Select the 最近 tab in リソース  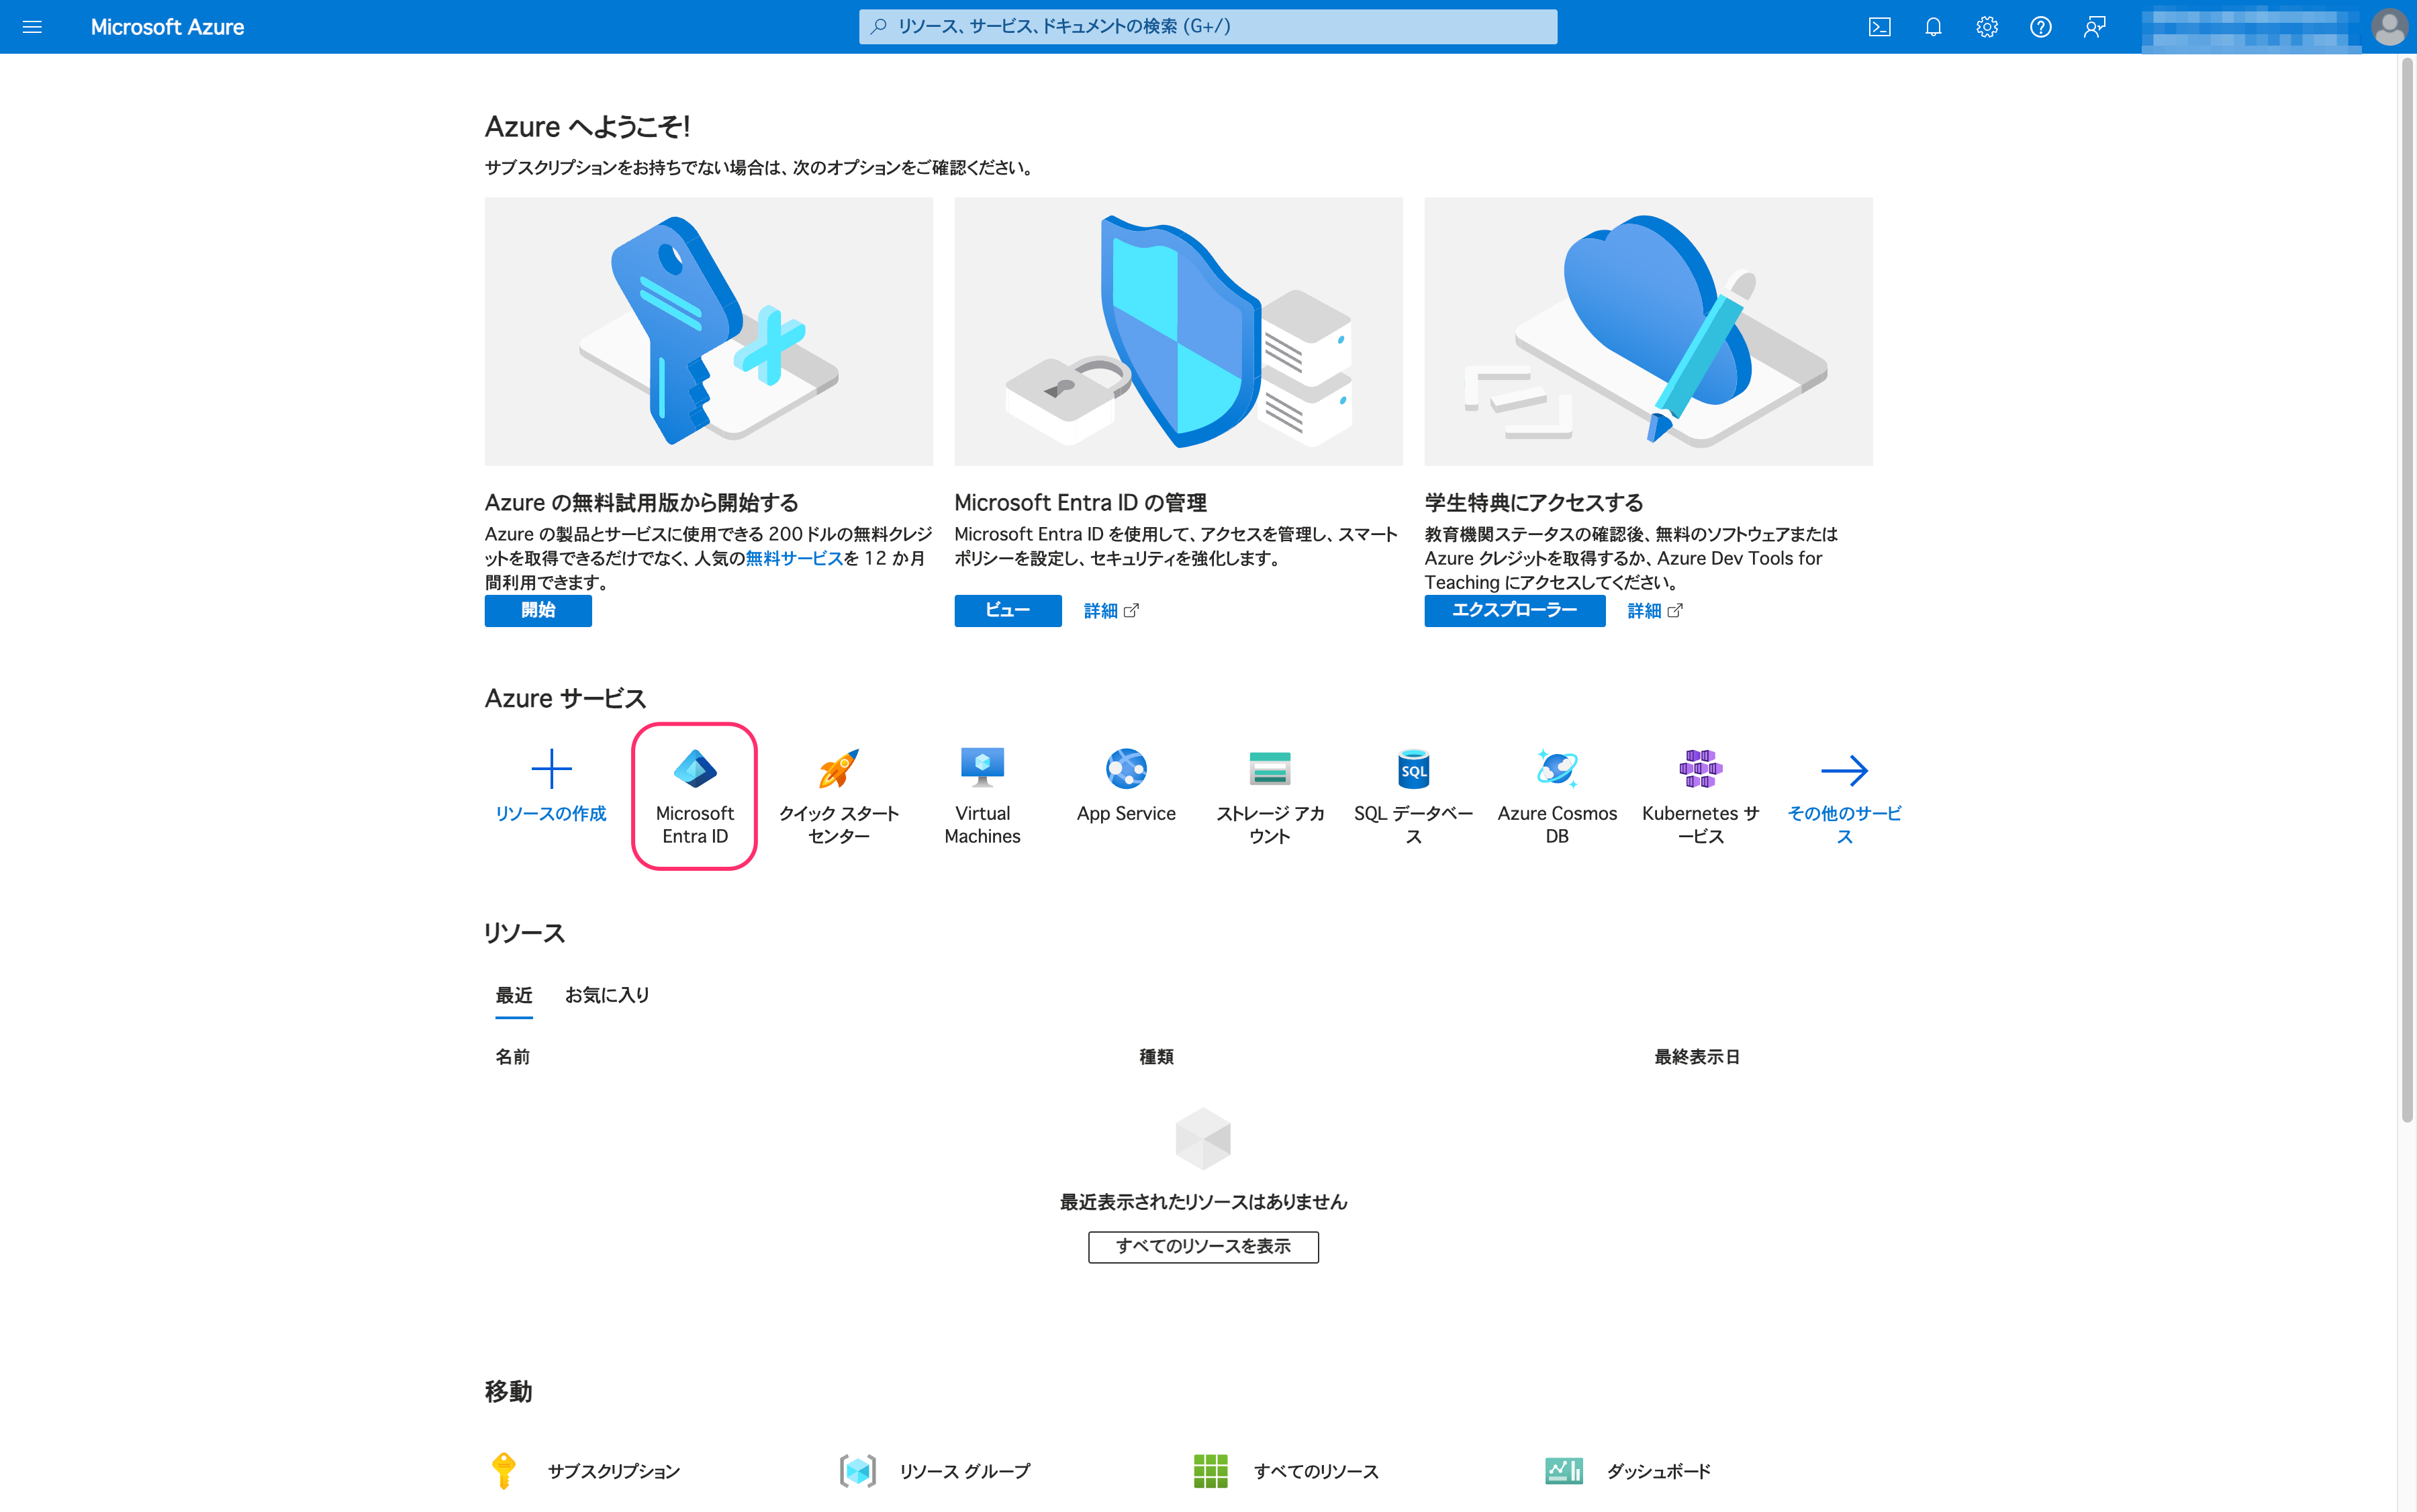click(510, 994)
